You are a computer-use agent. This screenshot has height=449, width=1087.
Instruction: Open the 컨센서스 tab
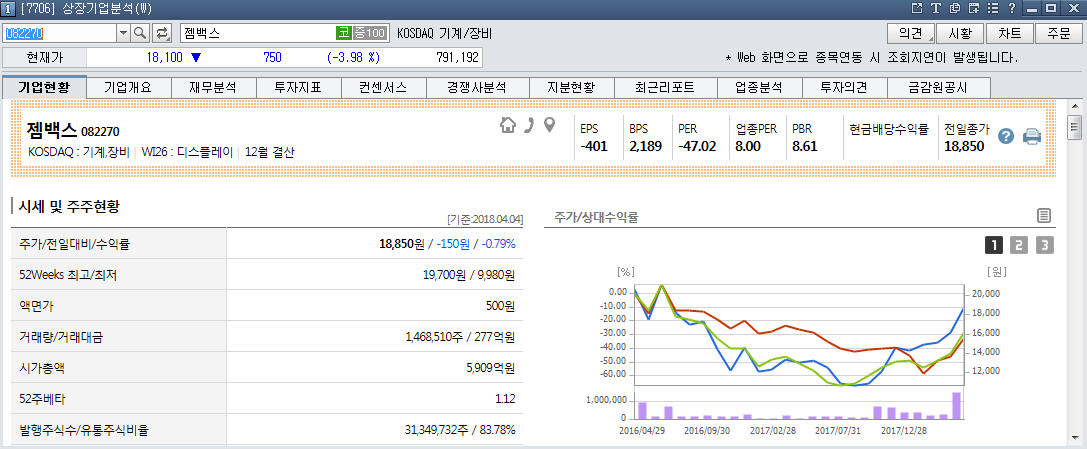click(x=382, y=87)
